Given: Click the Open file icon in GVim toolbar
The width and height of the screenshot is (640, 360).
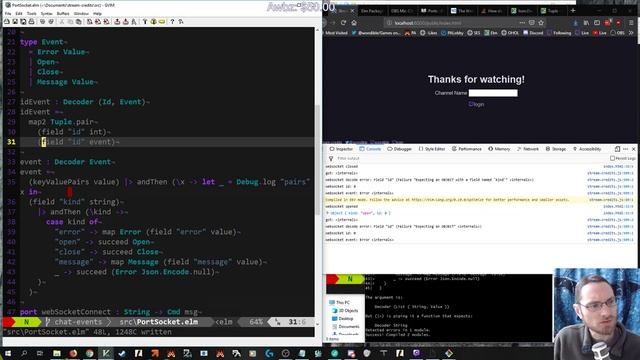Looking at the screenshot, I should click(x=7, y=22).
